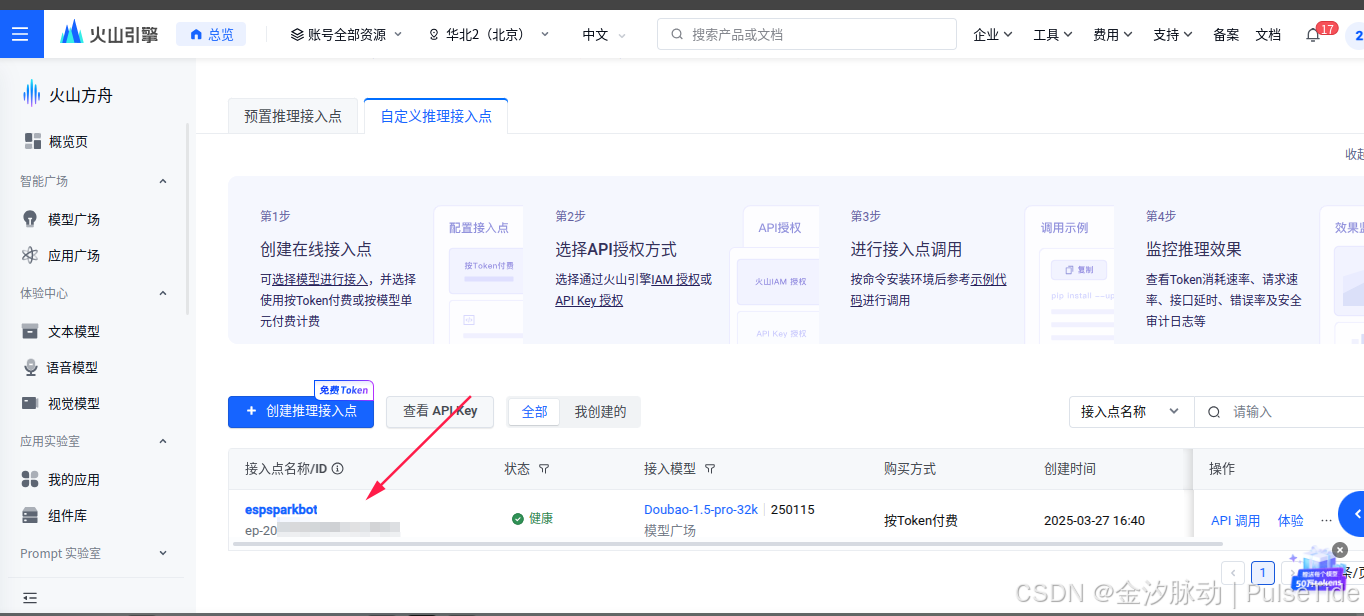
Task: Click the 组件库 sidebar icon
Action: click(31, 515)
